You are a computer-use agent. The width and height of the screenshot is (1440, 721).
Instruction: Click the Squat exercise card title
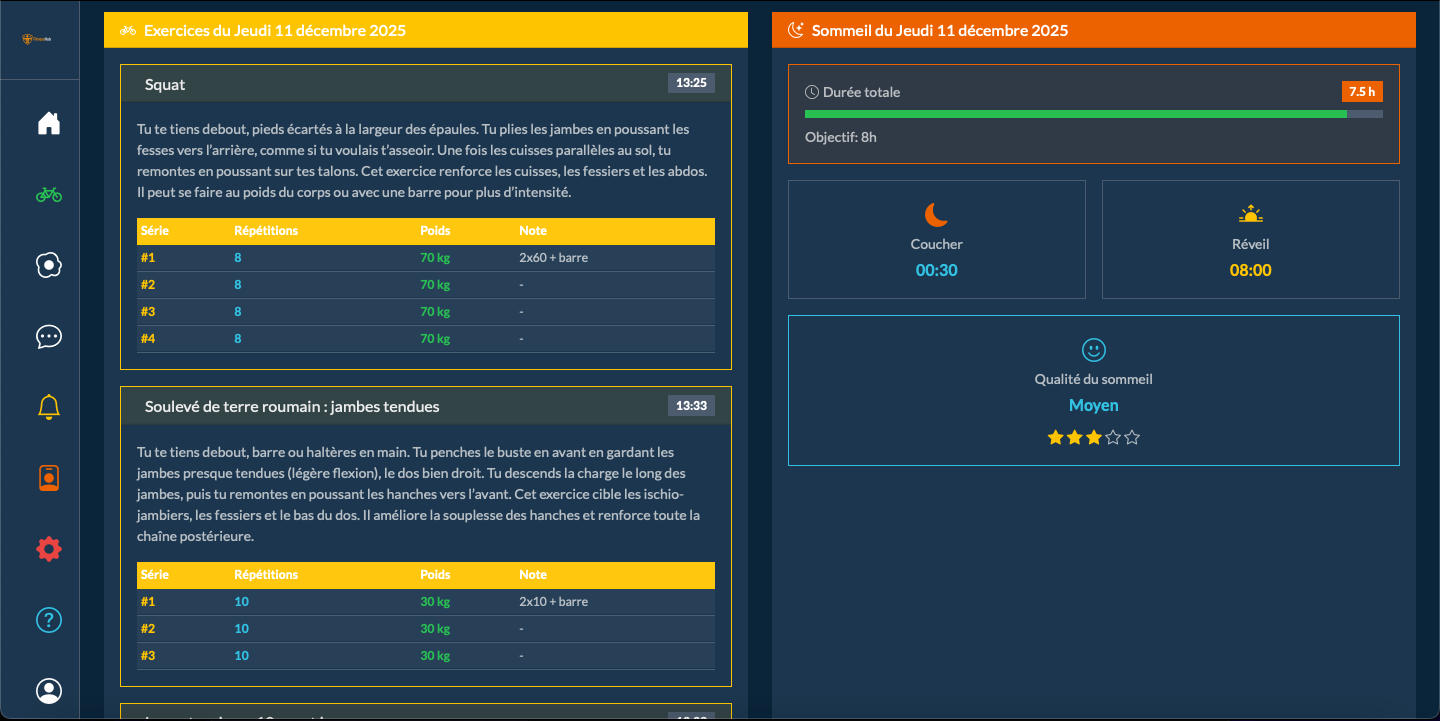[x=165, y=85]
